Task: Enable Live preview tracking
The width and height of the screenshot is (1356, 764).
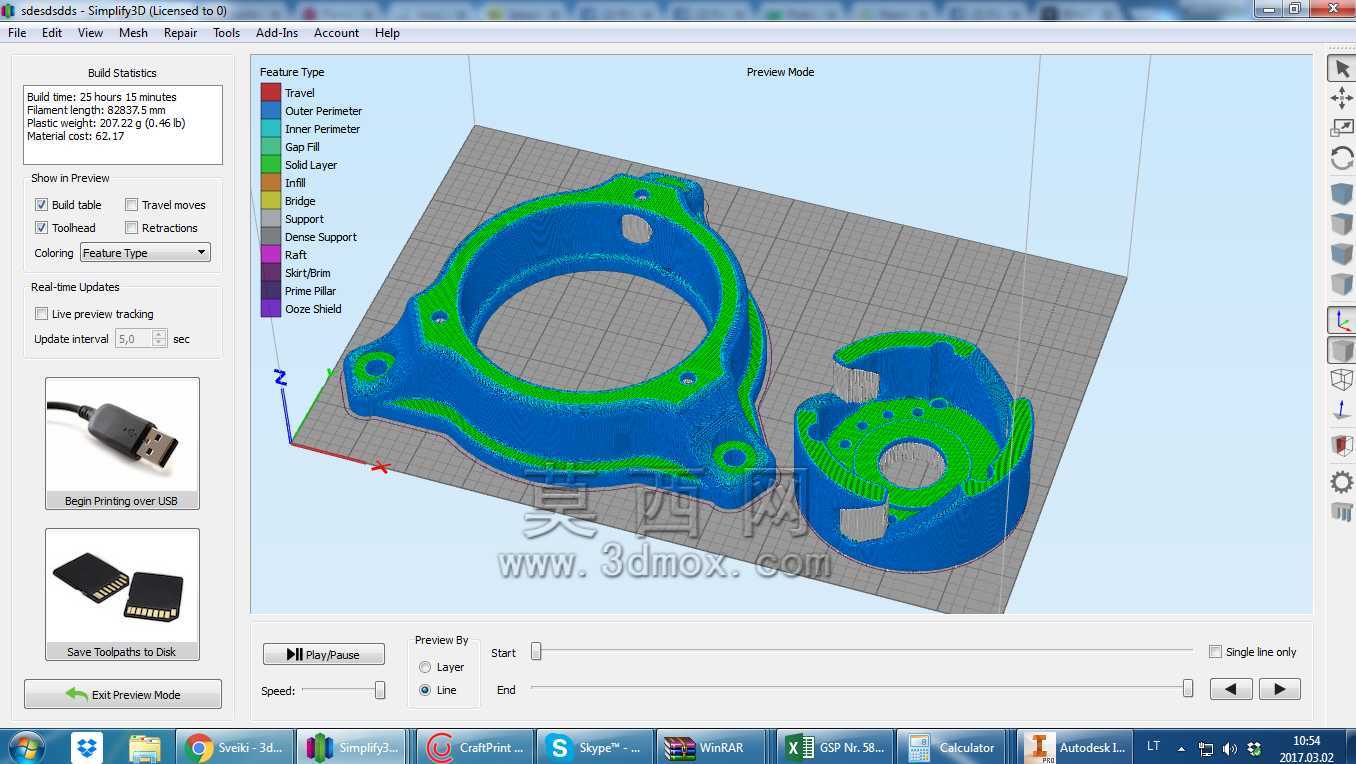Action: (x=41, y=314)
